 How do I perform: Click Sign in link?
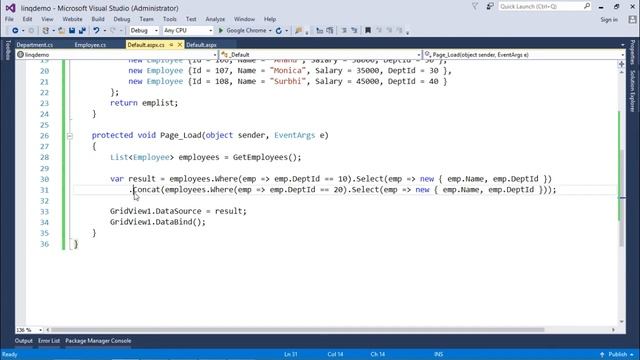[609, 20]
